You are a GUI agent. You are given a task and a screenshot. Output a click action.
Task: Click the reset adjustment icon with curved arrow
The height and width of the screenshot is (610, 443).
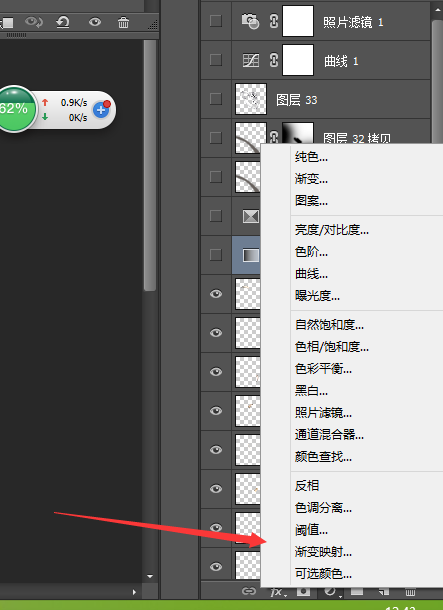tap(63, 22)
